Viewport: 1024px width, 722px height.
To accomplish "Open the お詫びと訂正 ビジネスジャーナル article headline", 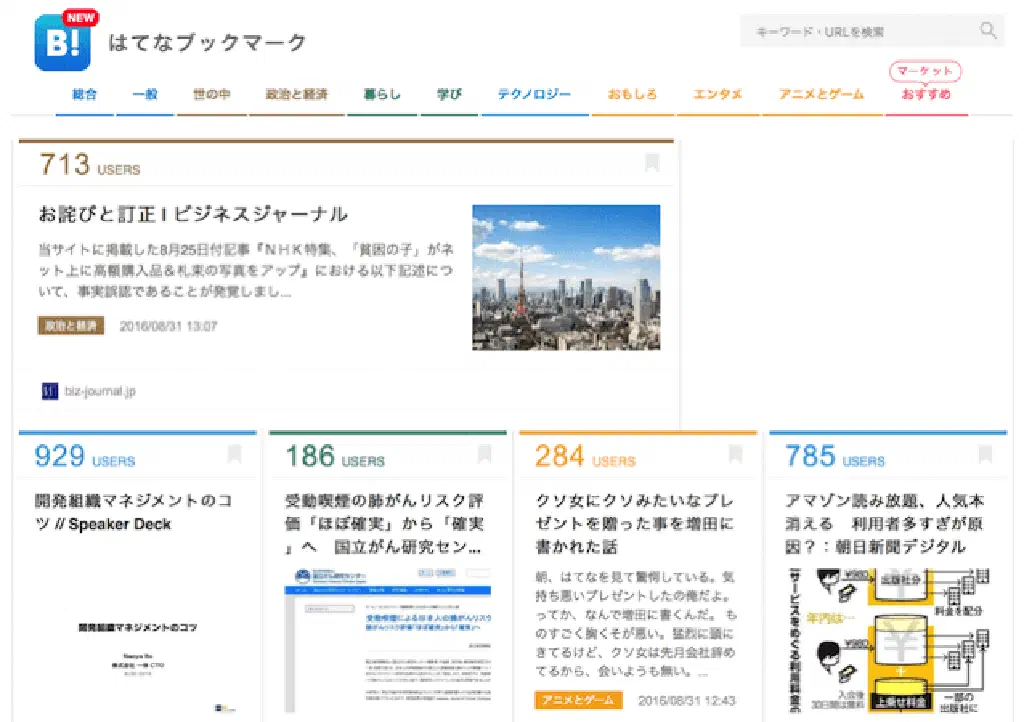I will (x=193, y=214).
